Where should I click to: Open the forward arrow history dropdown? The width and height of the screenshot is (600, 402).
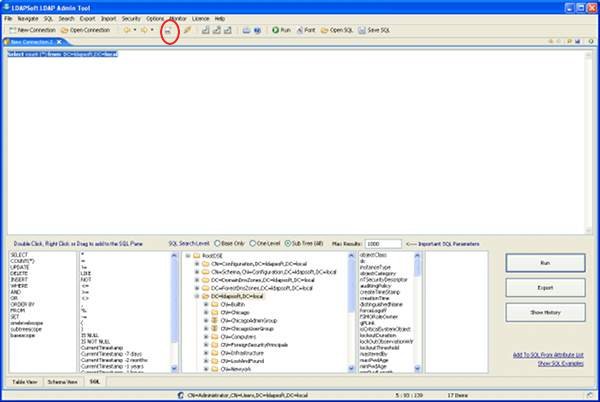pyautogui.click(x=152, y=30)
